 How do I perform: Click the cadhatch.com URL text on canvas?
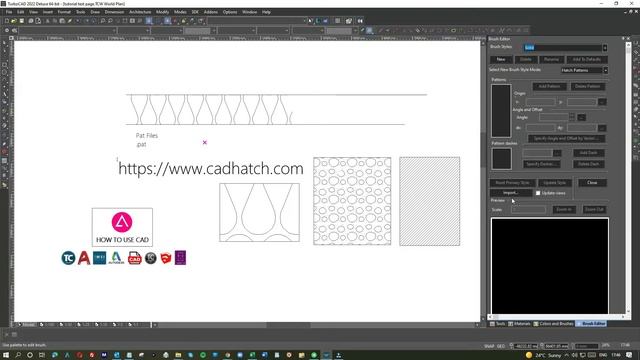point(211,169)
